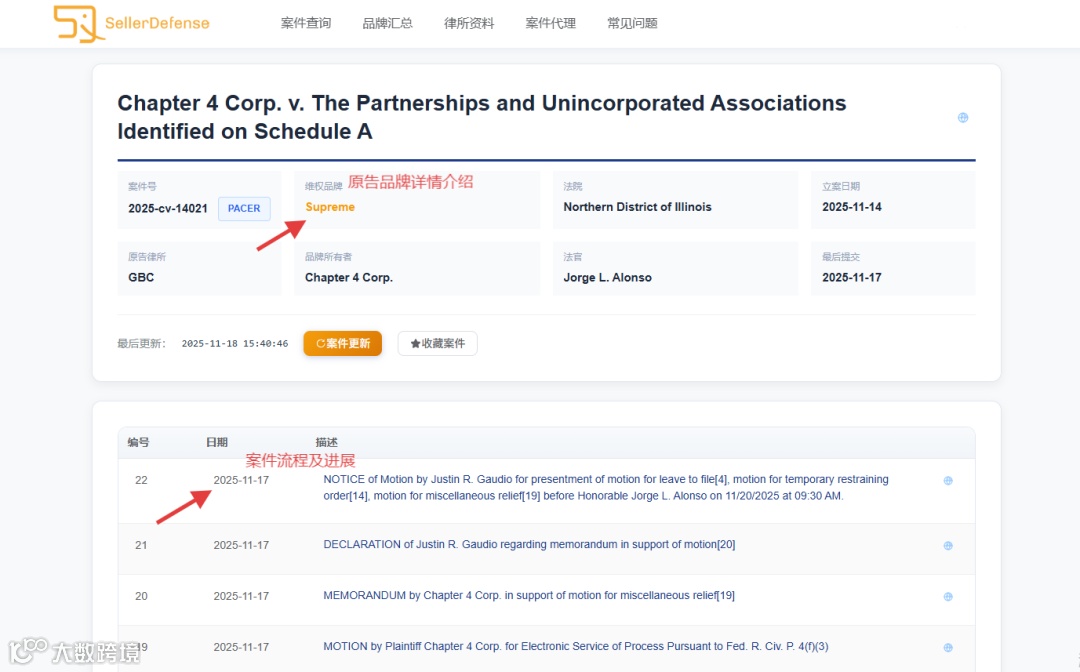1080x672 pixels.
Task: Select judge name Jorge L. Alonso
Action: [608, 277]
